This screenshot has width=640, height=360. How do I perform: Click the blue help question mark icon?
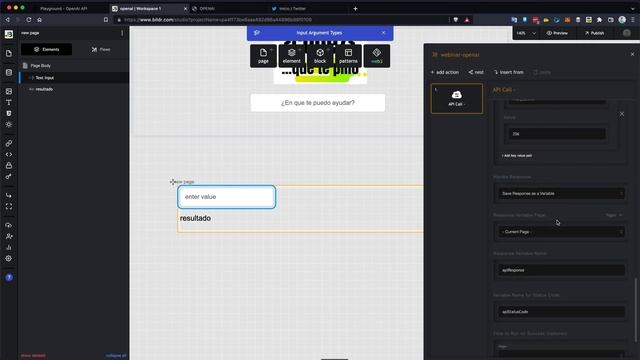pos(9,278)
